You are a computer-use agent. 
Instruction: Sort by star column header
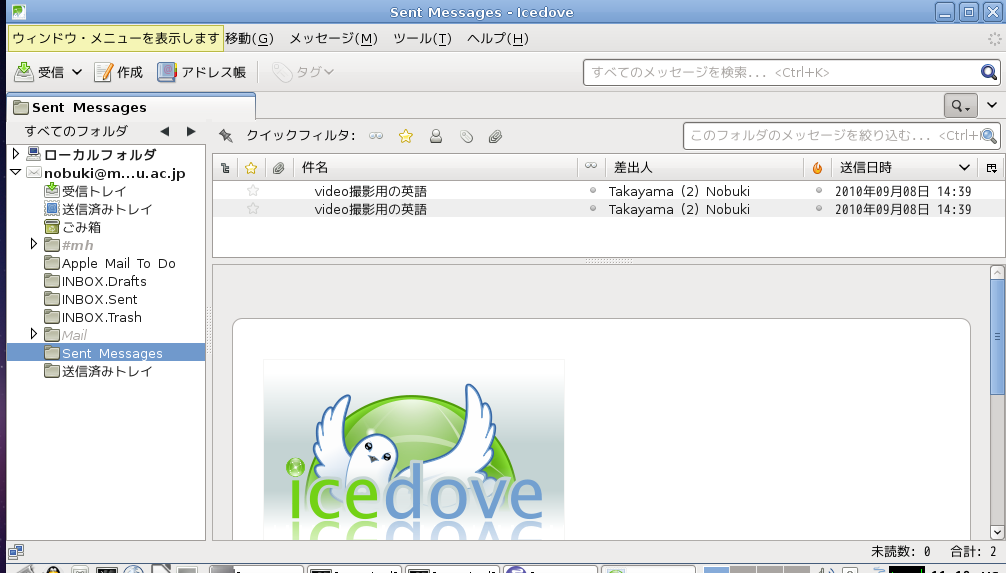tap(251, 168)
